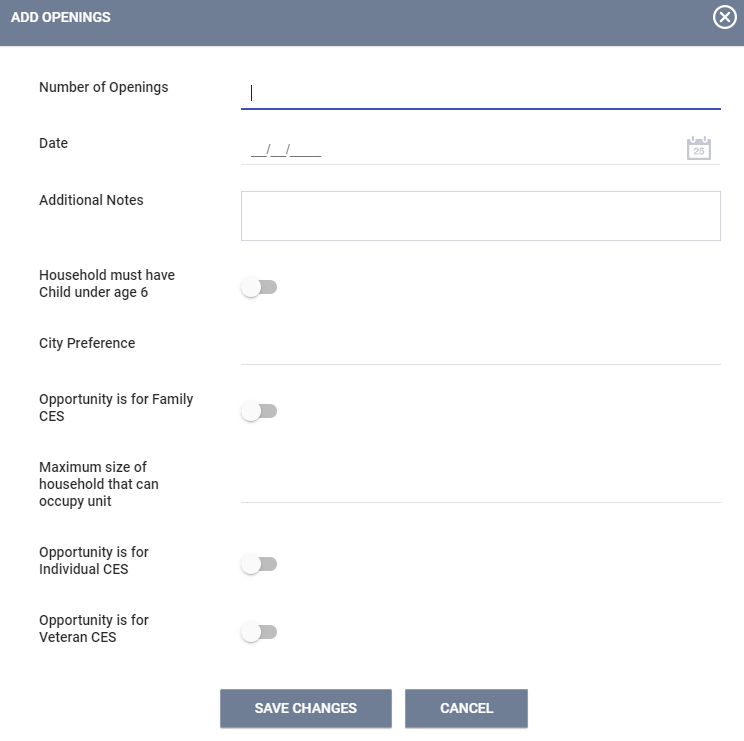This screenshot has width=744, height=741.
Task: Open the maximum household size field
Action: 480,484
